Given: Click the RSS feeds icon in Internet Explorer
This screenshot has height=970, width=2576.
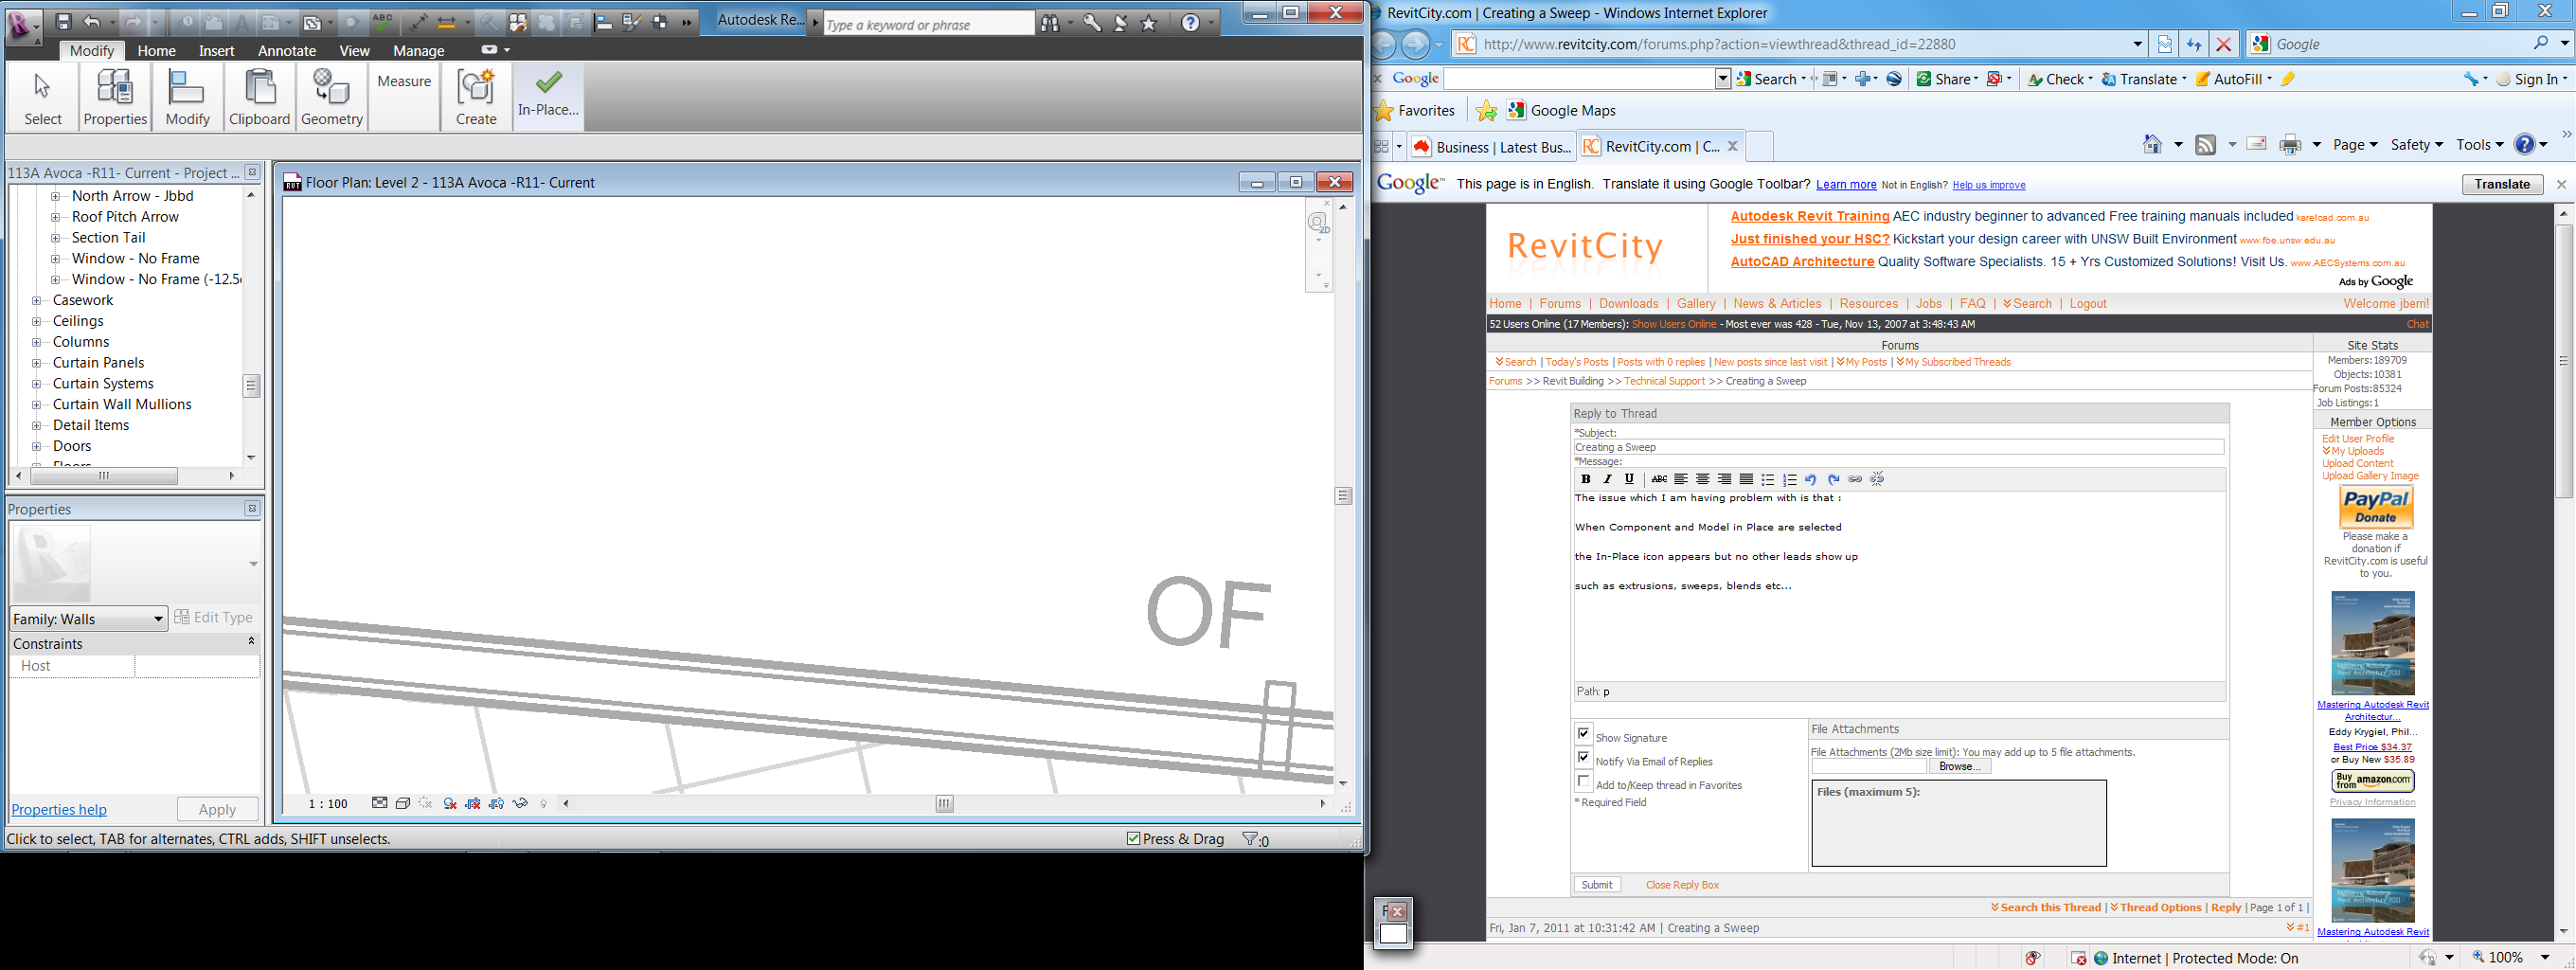Looking at the screenshot, I should click(x=2205, y=145).
